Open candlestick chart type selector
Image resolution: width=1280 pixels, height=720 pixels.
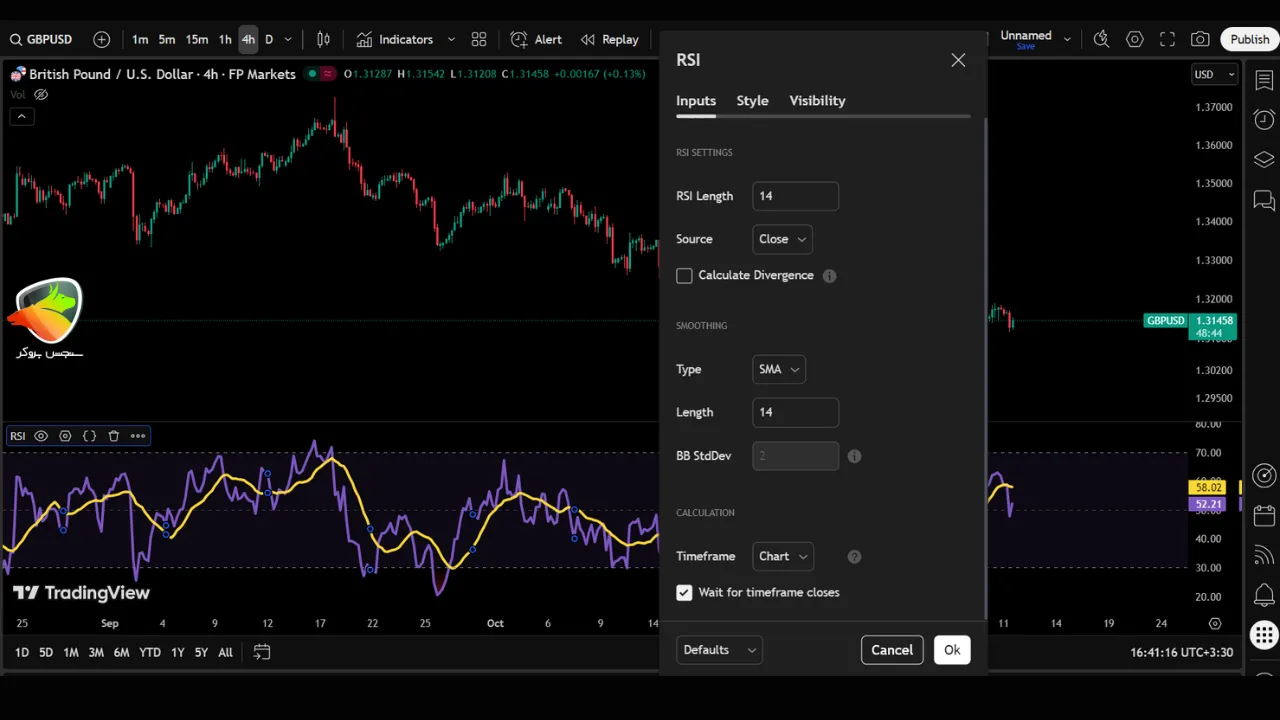click(x=323, y=40)
